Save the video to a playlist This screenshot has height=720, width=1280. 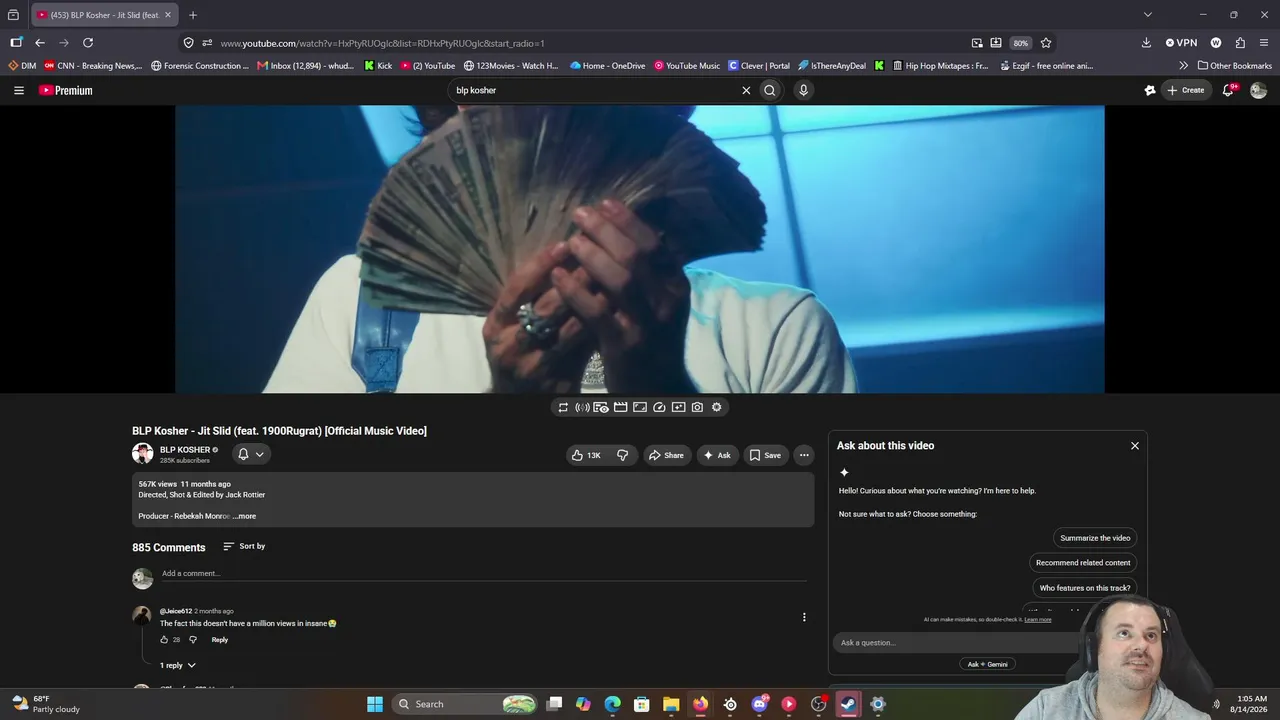pos(765,455)
